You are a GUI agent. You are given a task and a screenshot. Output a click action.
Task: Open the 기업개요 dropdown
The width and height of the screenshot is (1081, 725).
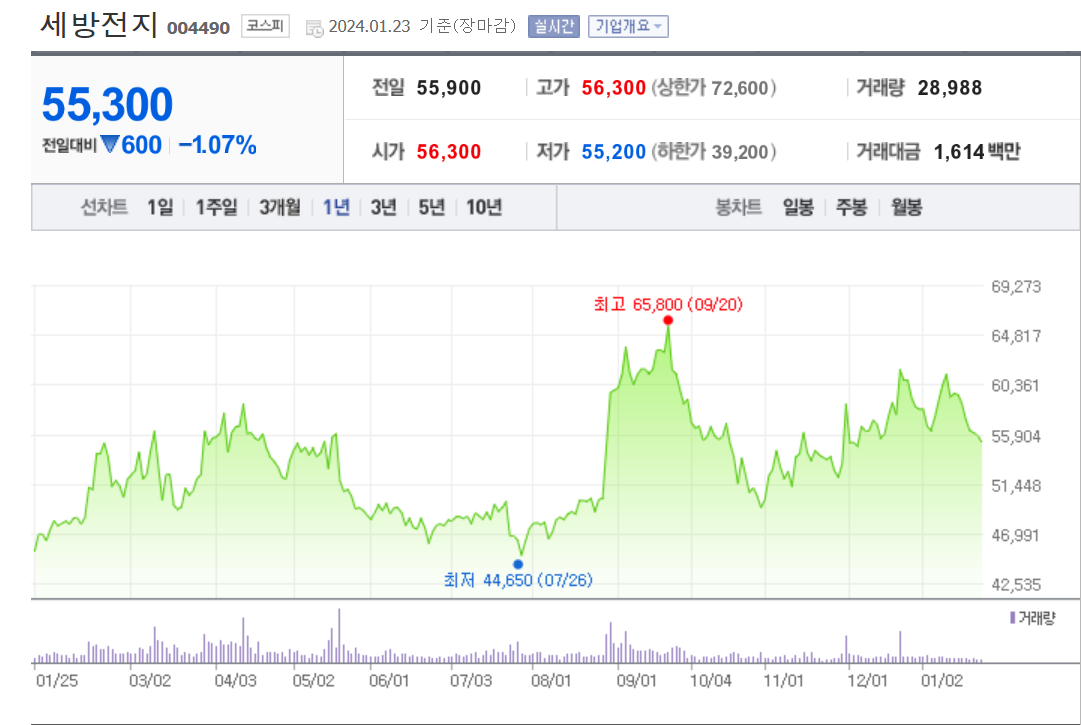tap(628, 26)
